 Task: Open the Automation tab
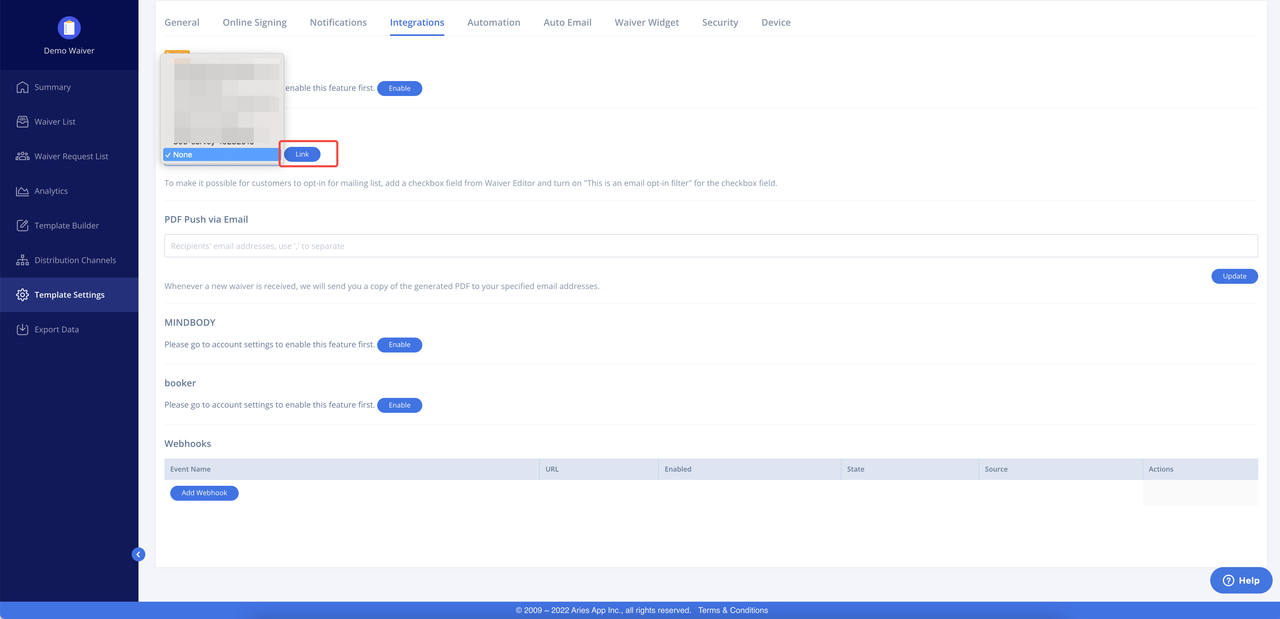point(494,22)
